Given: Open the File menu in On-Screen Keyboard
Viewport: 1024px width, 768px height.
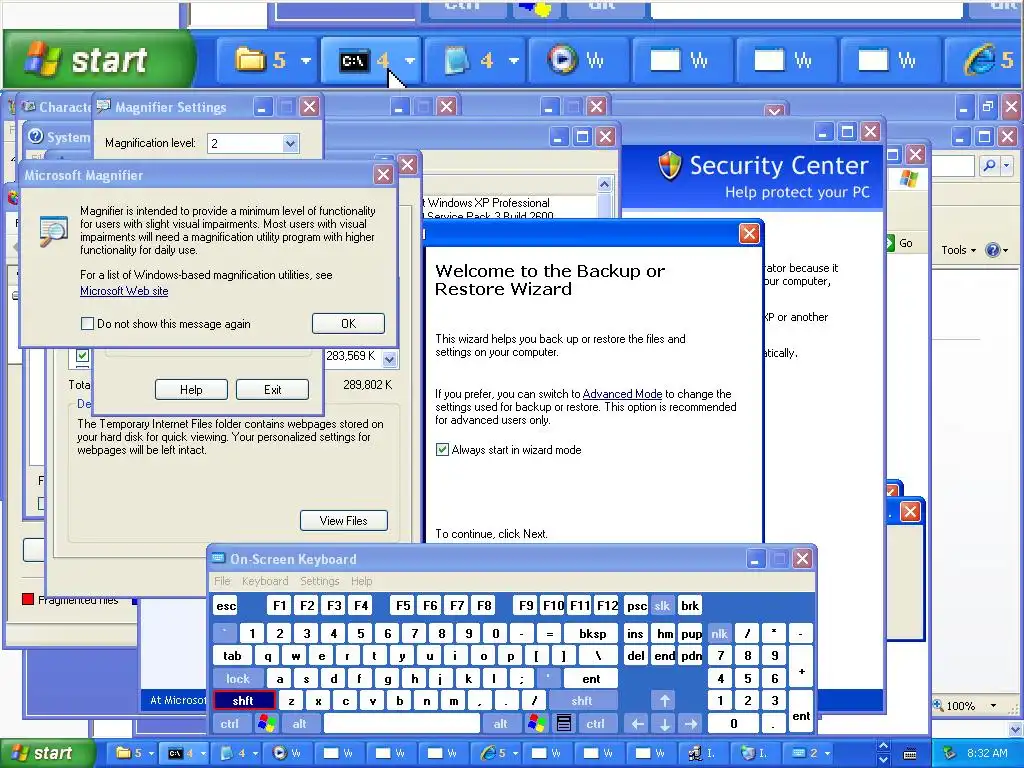Looking at the screenshot, I should pyautogui.click(x=222, y=581).
